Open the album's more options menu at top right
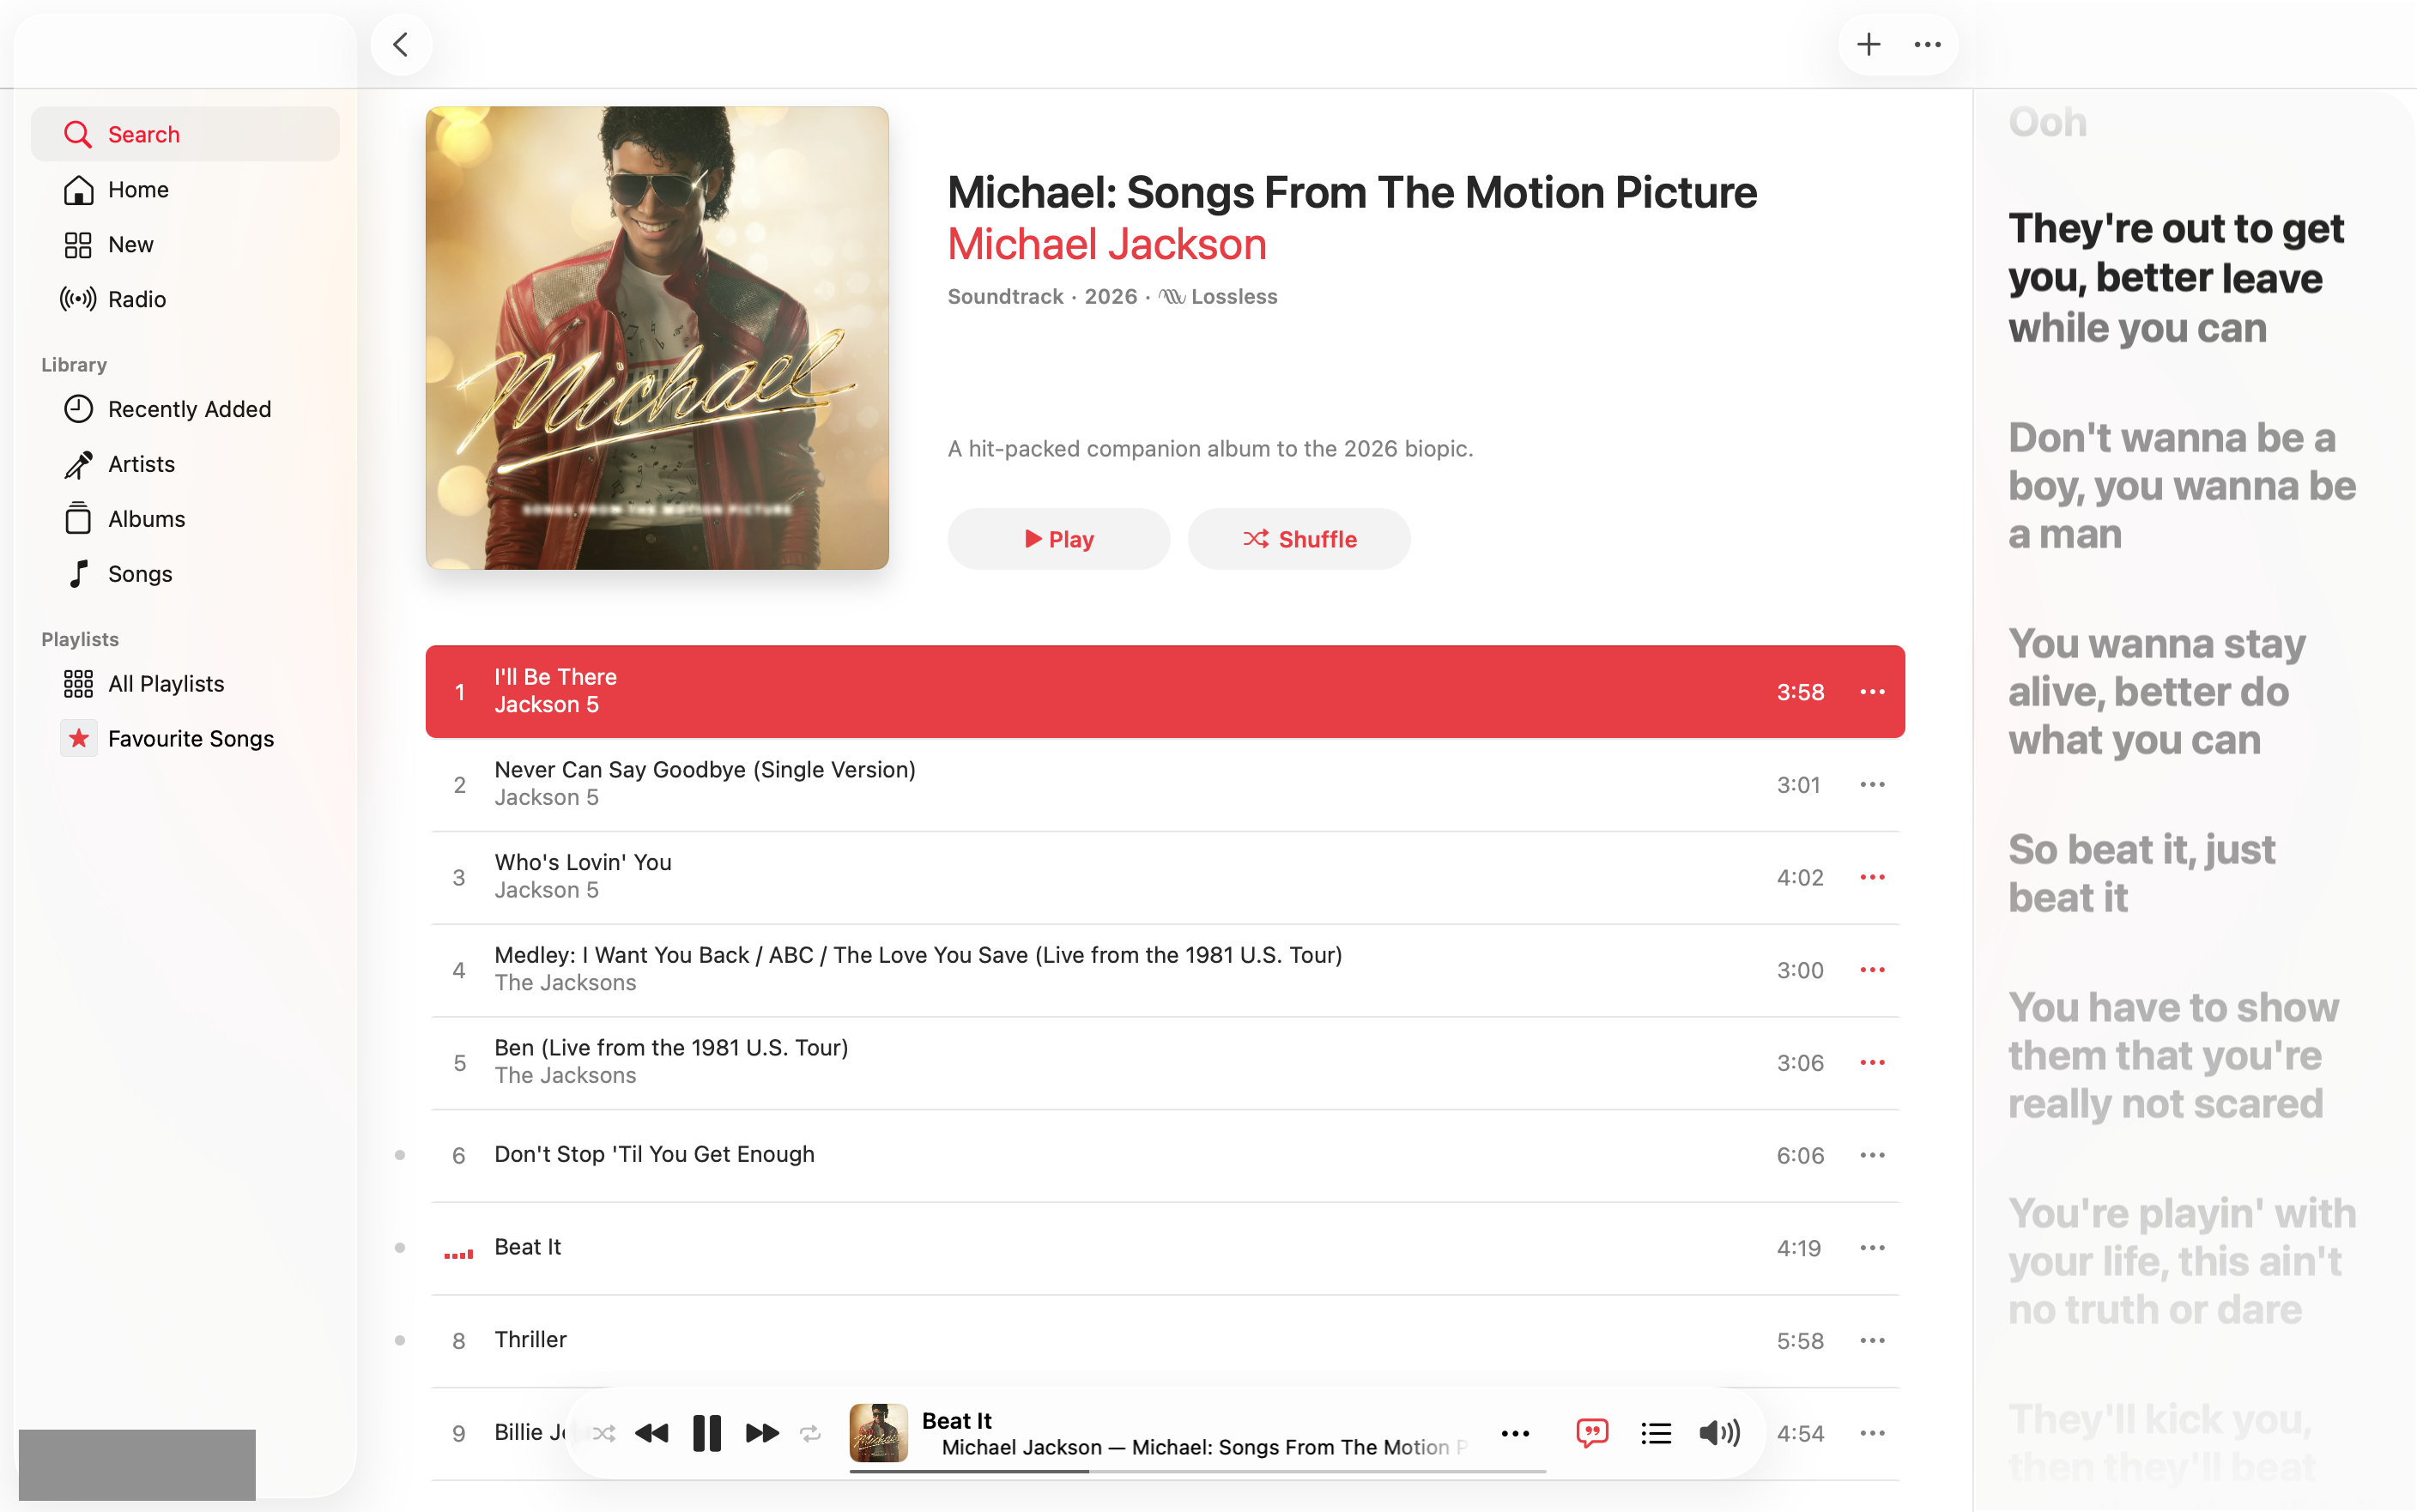 click(1927, 45)
